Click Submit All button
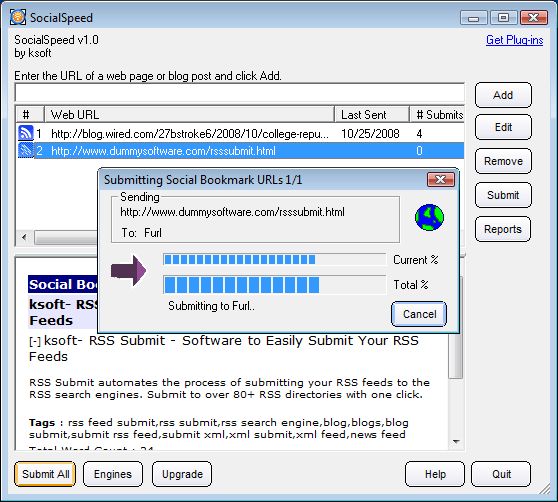Viewport: 558px width, 502px height. click(x=45, y=474)
